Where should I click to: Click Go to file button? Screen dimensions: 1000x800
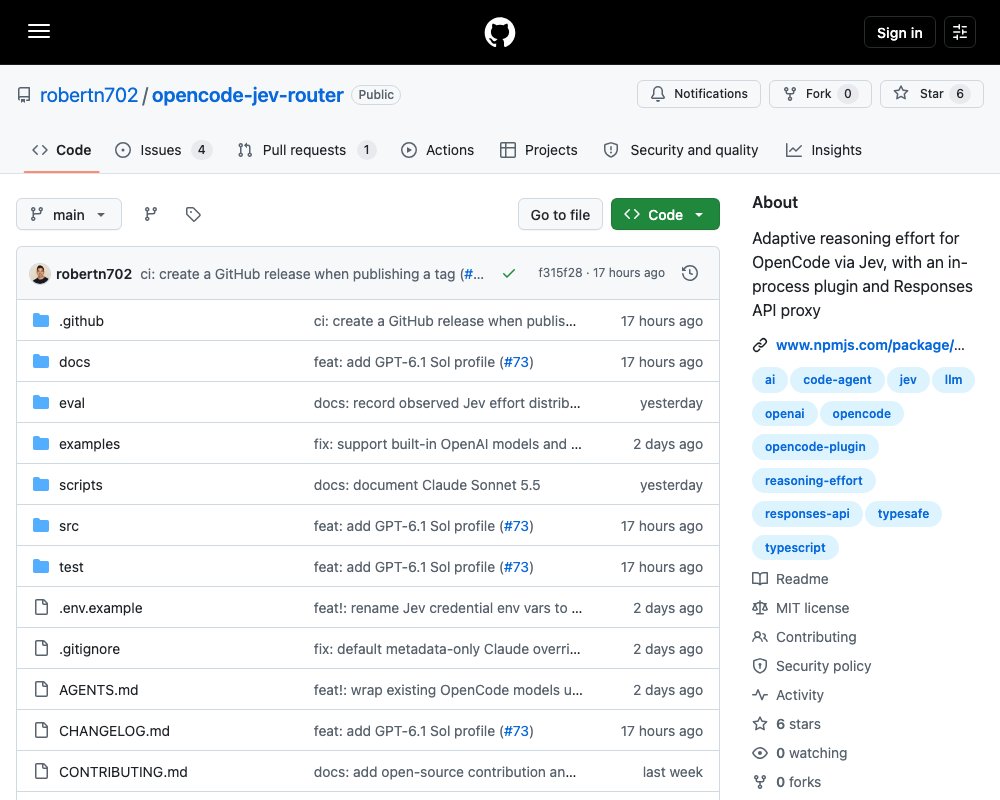(x=560, y=214)
